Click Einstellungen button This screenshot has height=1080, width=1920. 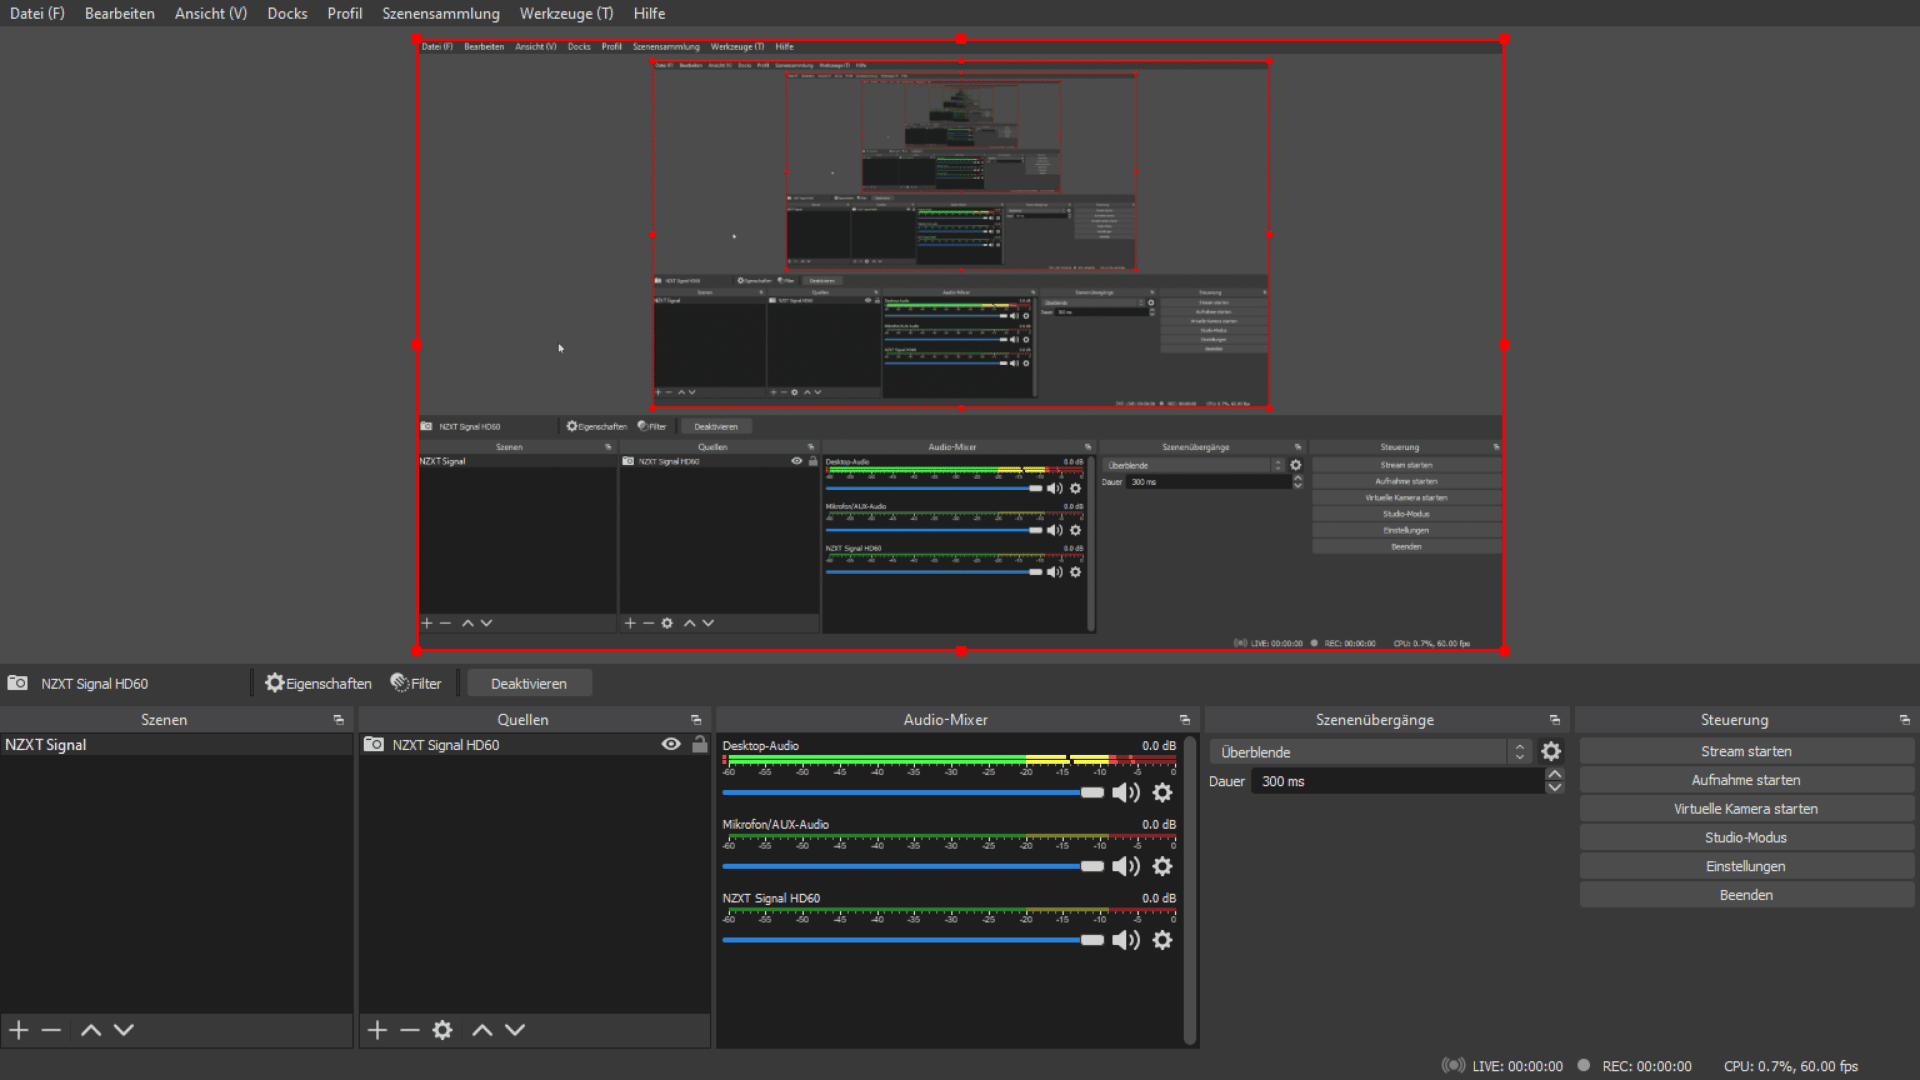(1745, 866)
